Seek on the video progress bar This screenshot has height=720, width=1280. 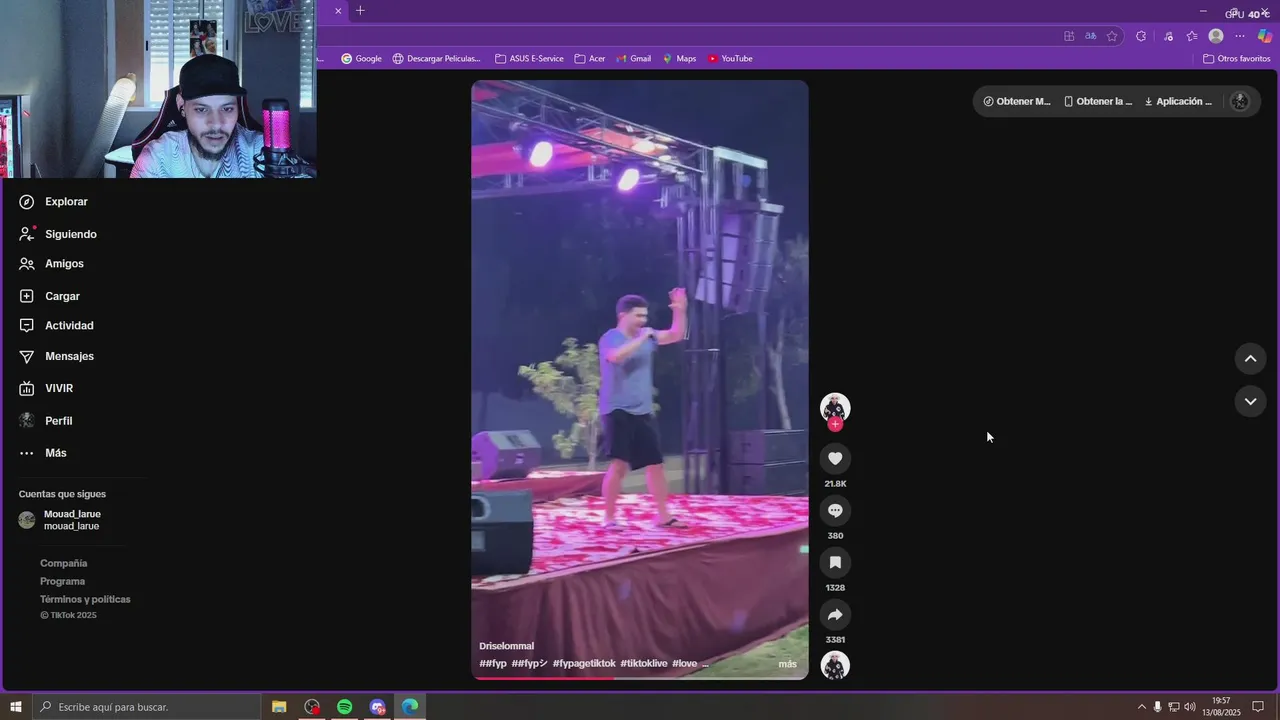pyautogui.click(x=640, y=678)
